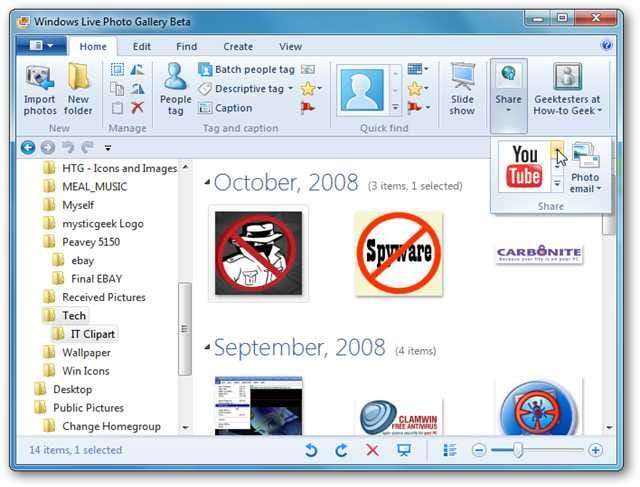Select the IT Clipart folder

(84, 334)
